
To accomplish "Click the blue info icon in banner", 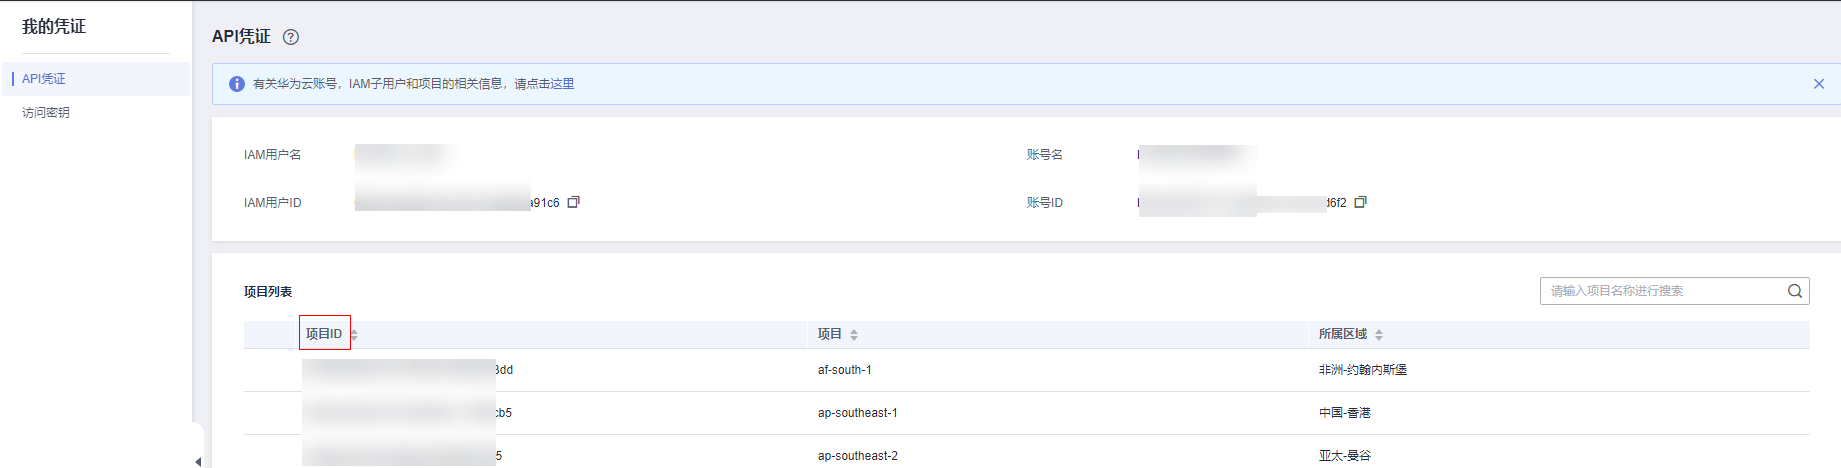I will click(x=237, y=84).
